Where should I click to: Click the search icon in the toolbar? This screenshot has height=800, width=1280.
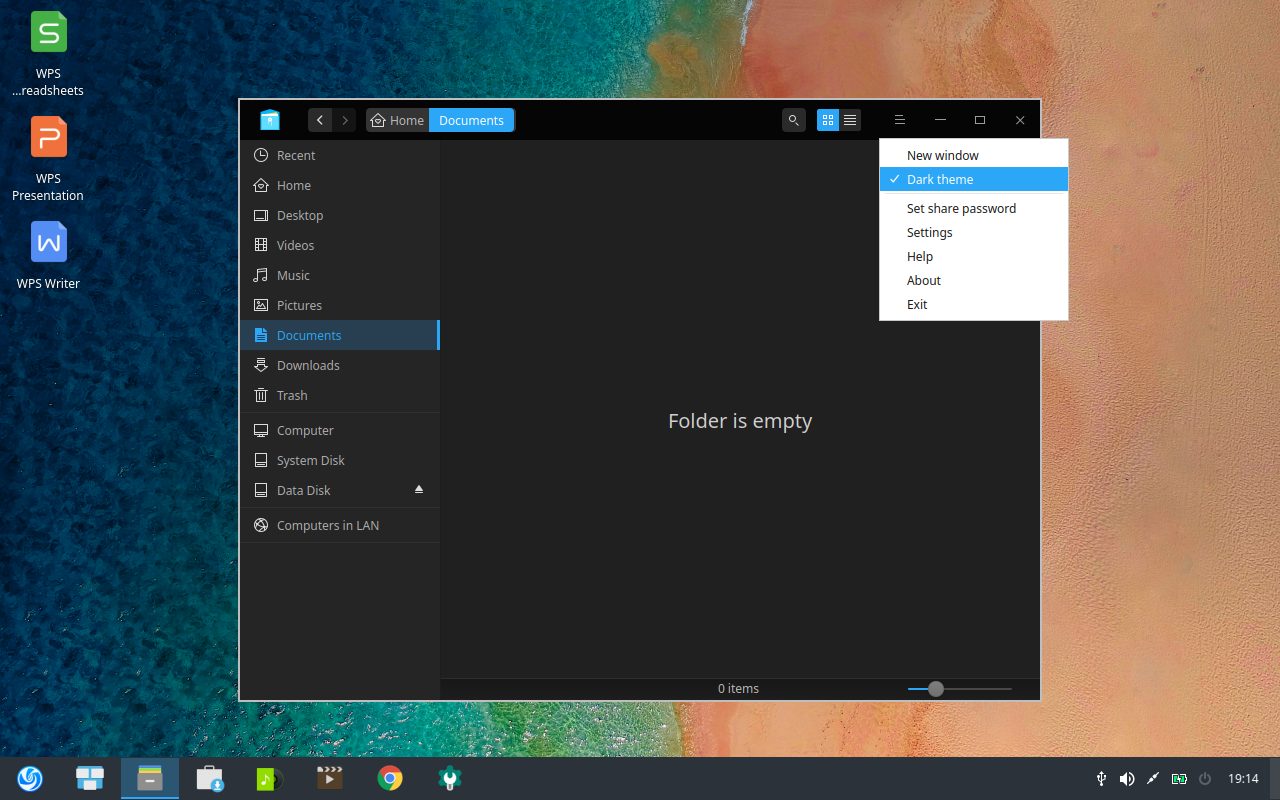(x=793, y=120)
